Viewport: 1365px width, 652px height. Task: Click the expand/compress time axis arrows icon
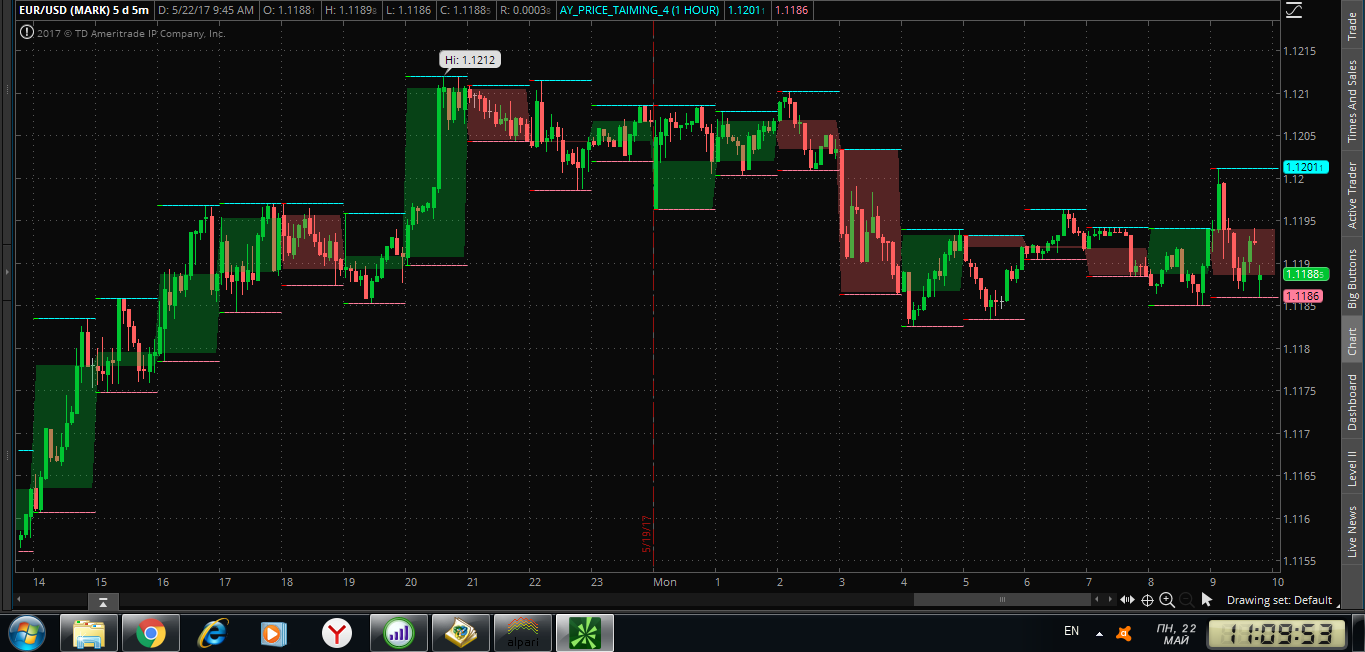coord(1127,599)
